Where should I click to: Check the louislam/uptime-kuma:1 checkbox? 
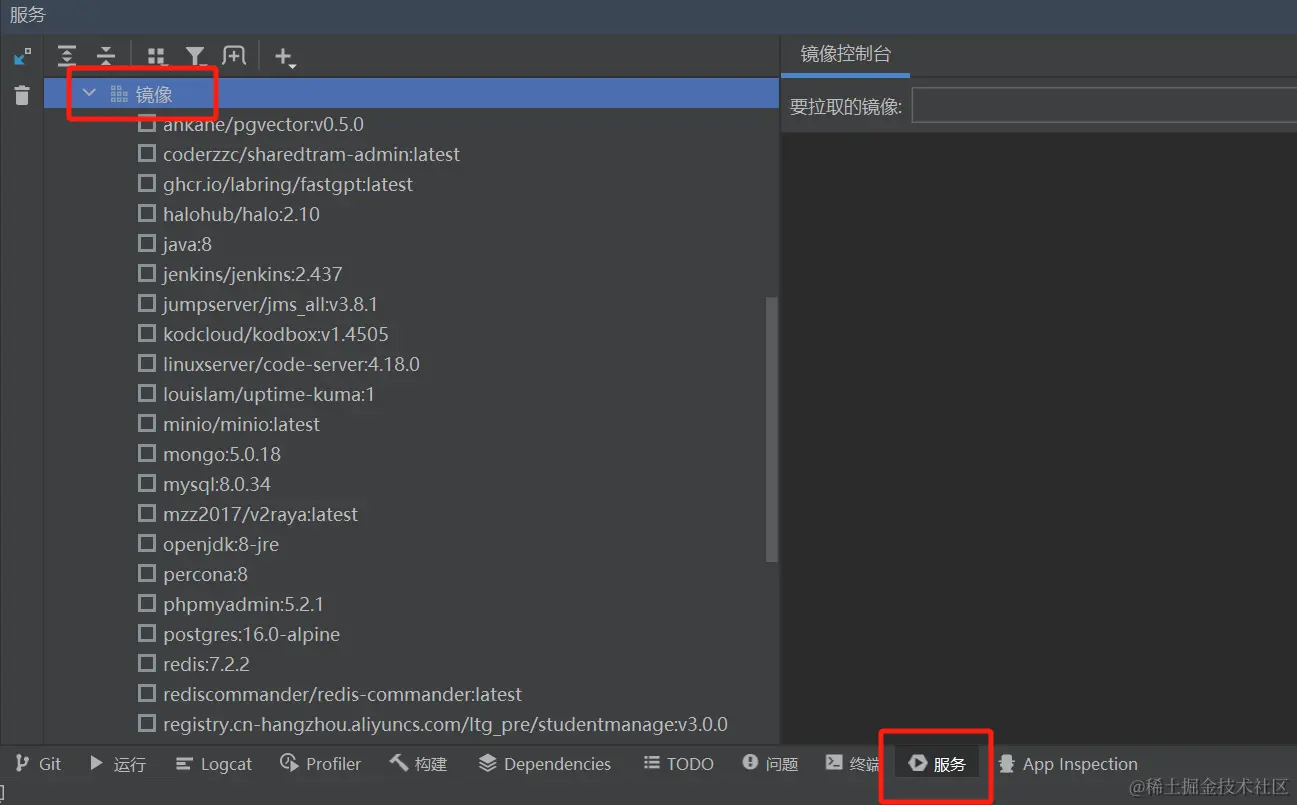pyautogui.click(x=147, y=393)
